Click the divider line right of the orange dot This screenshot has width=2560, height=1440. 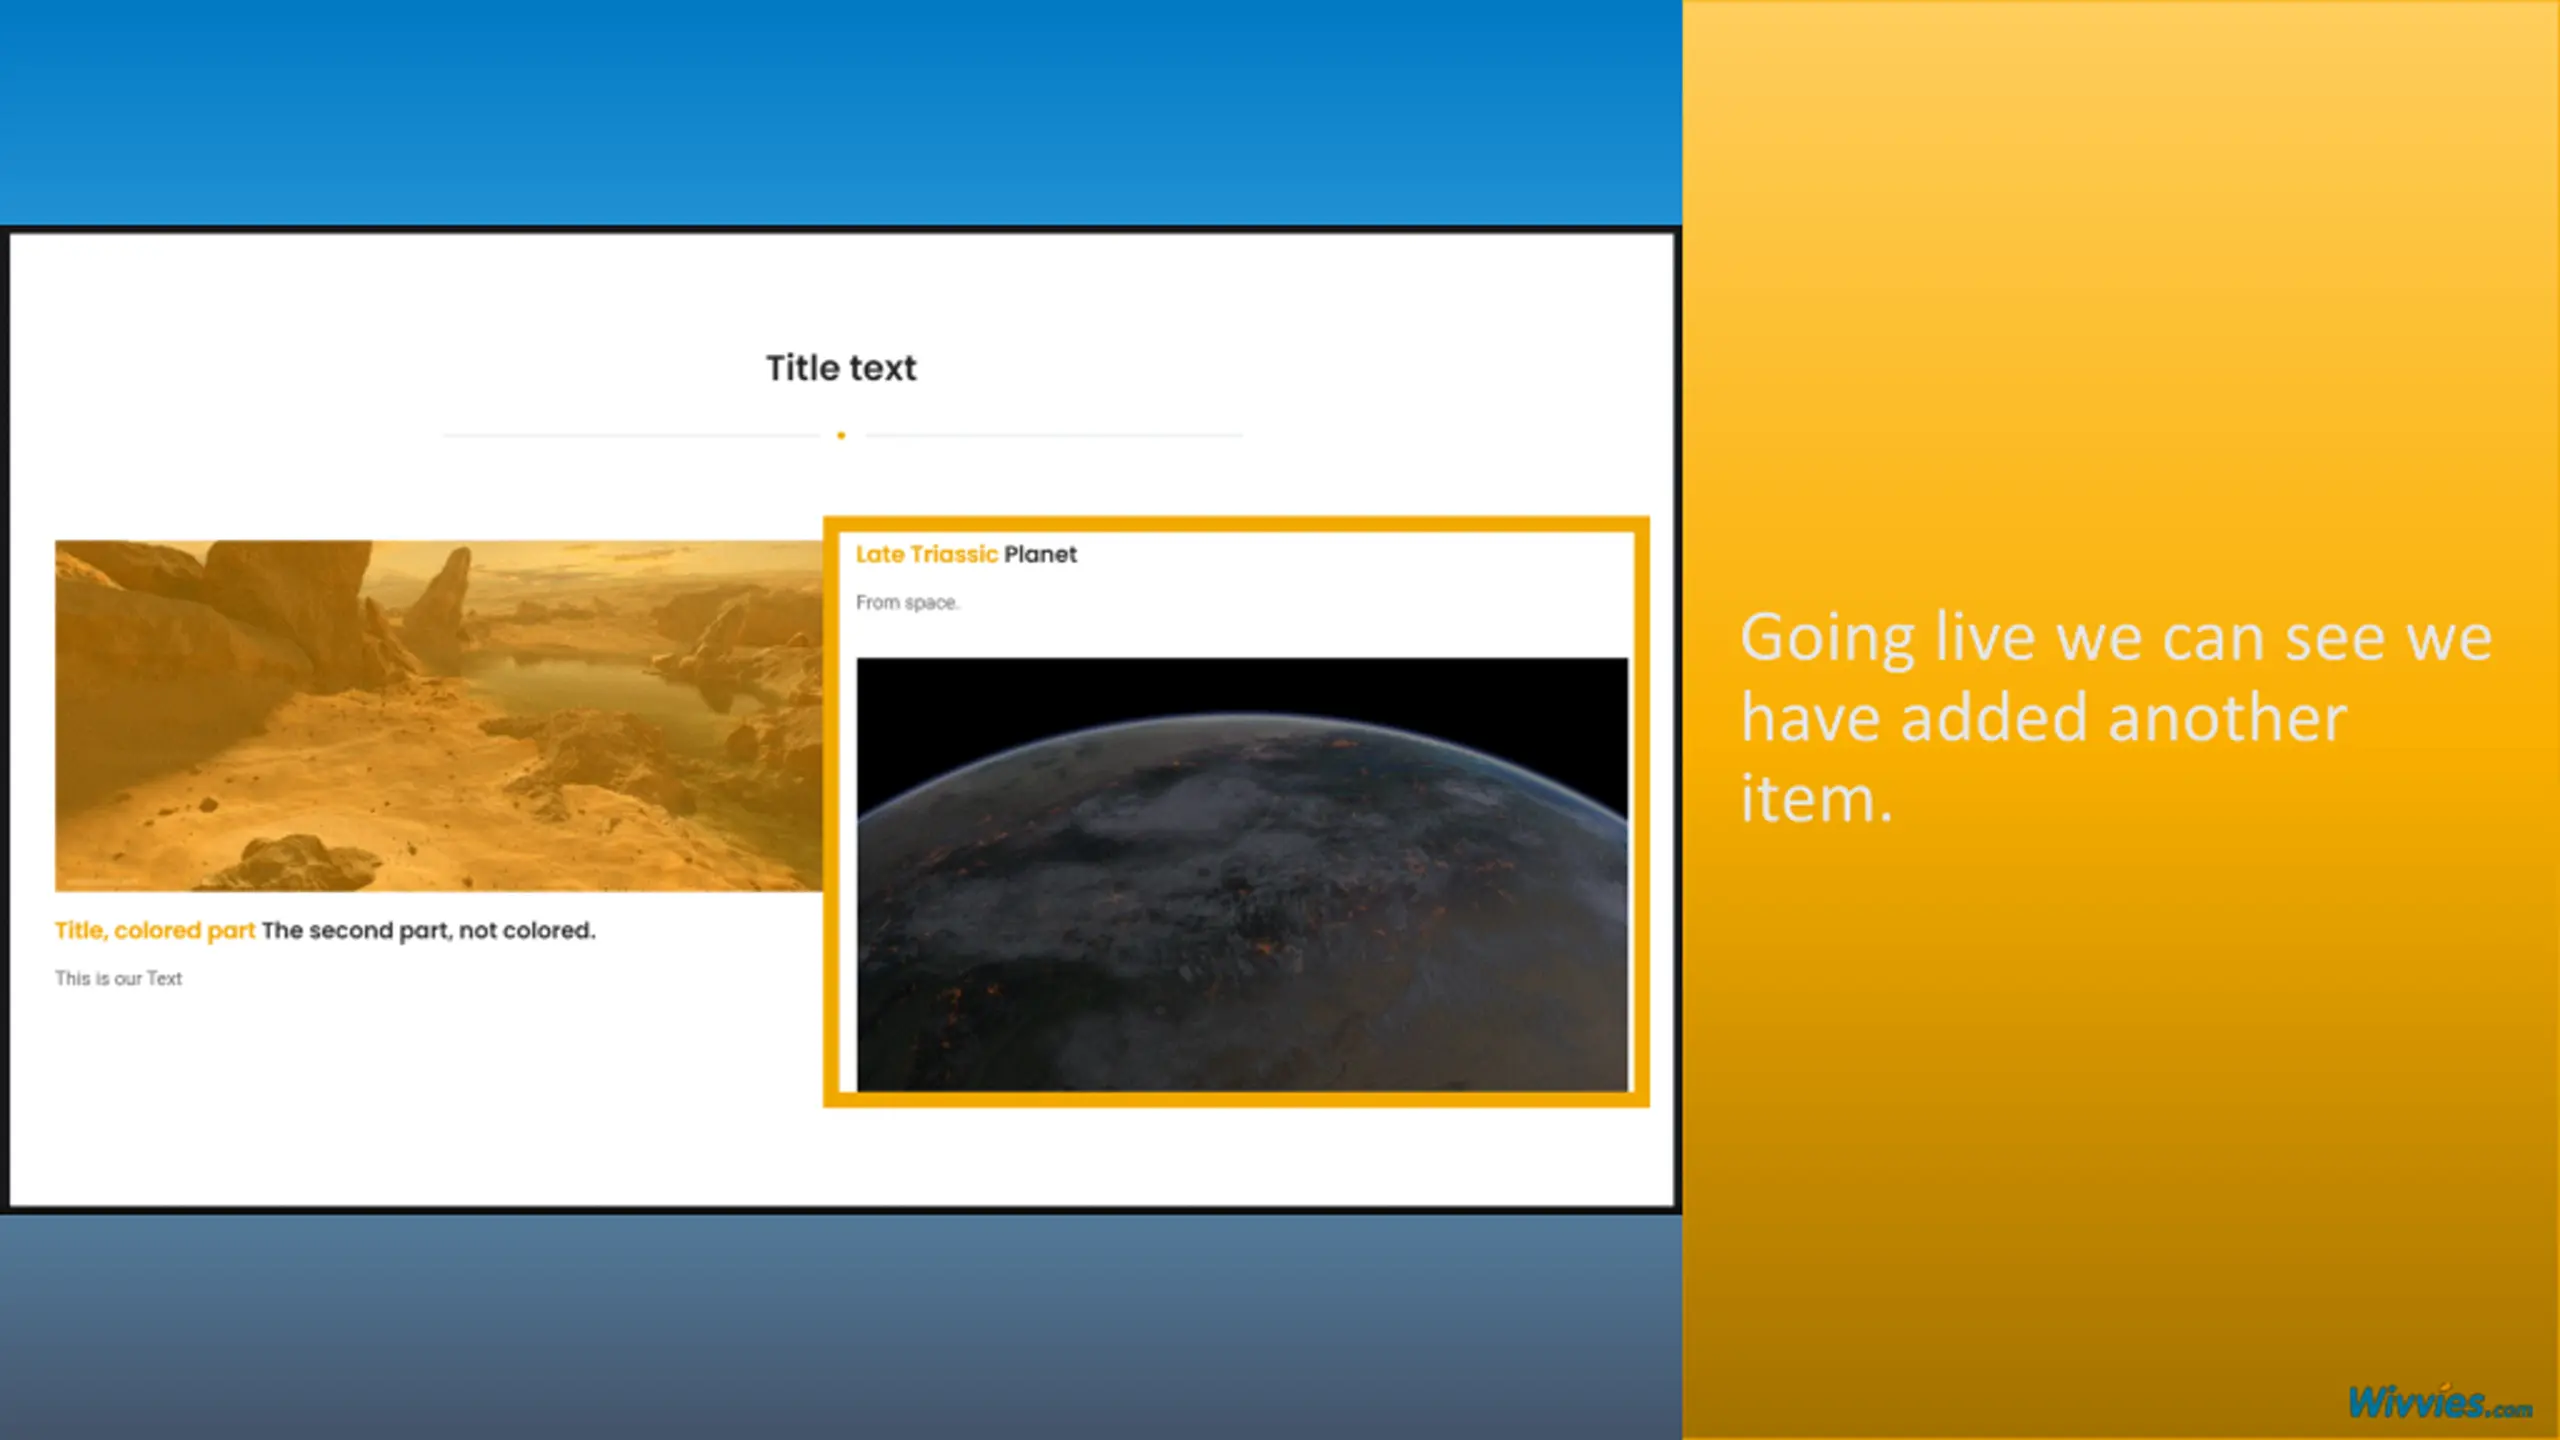1055,435
